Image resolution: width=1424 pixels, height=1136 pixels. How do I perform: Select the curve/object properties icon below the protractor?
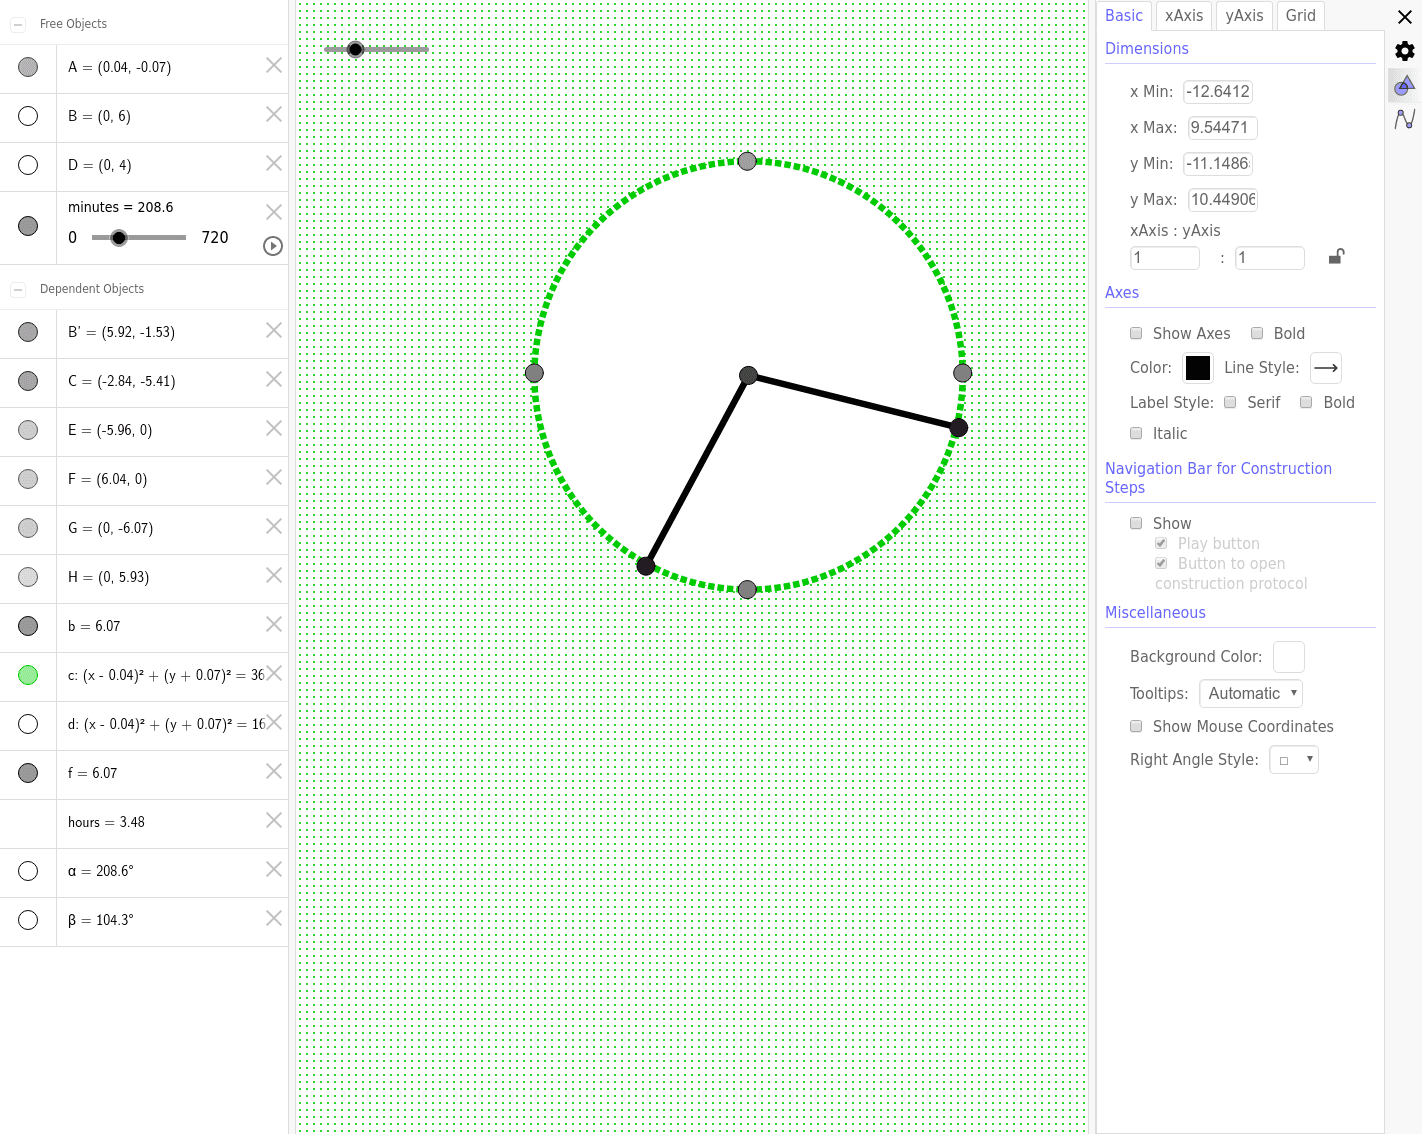click(x=1404, y=120)
